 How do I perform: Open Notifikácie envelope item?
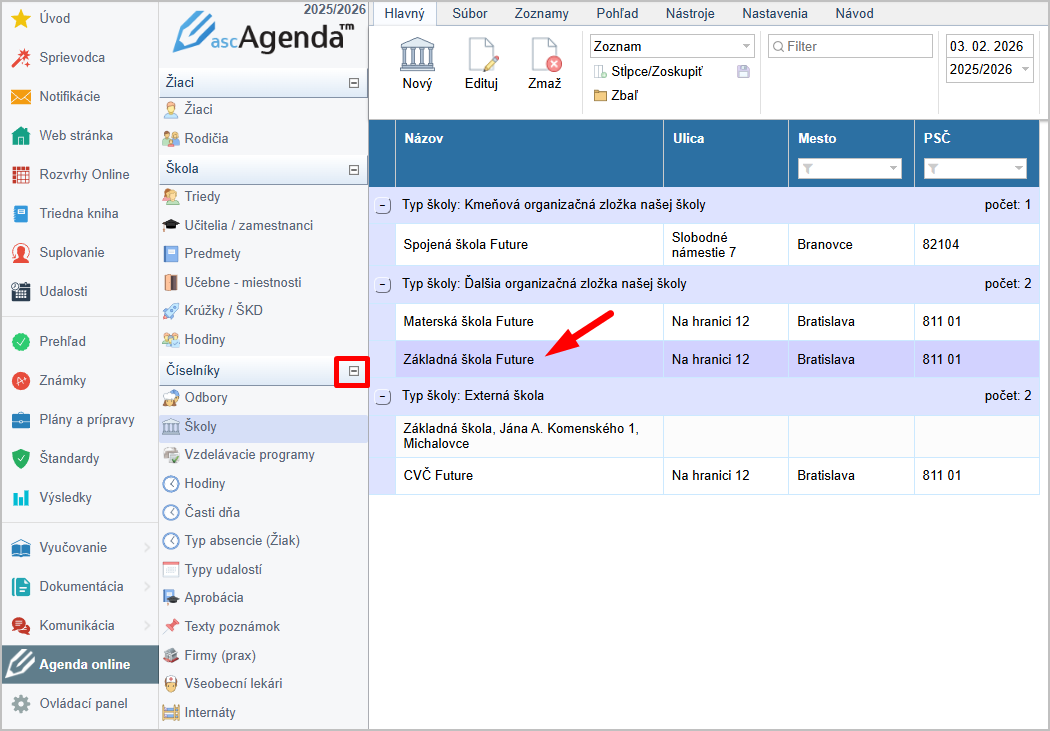(69, 96)
